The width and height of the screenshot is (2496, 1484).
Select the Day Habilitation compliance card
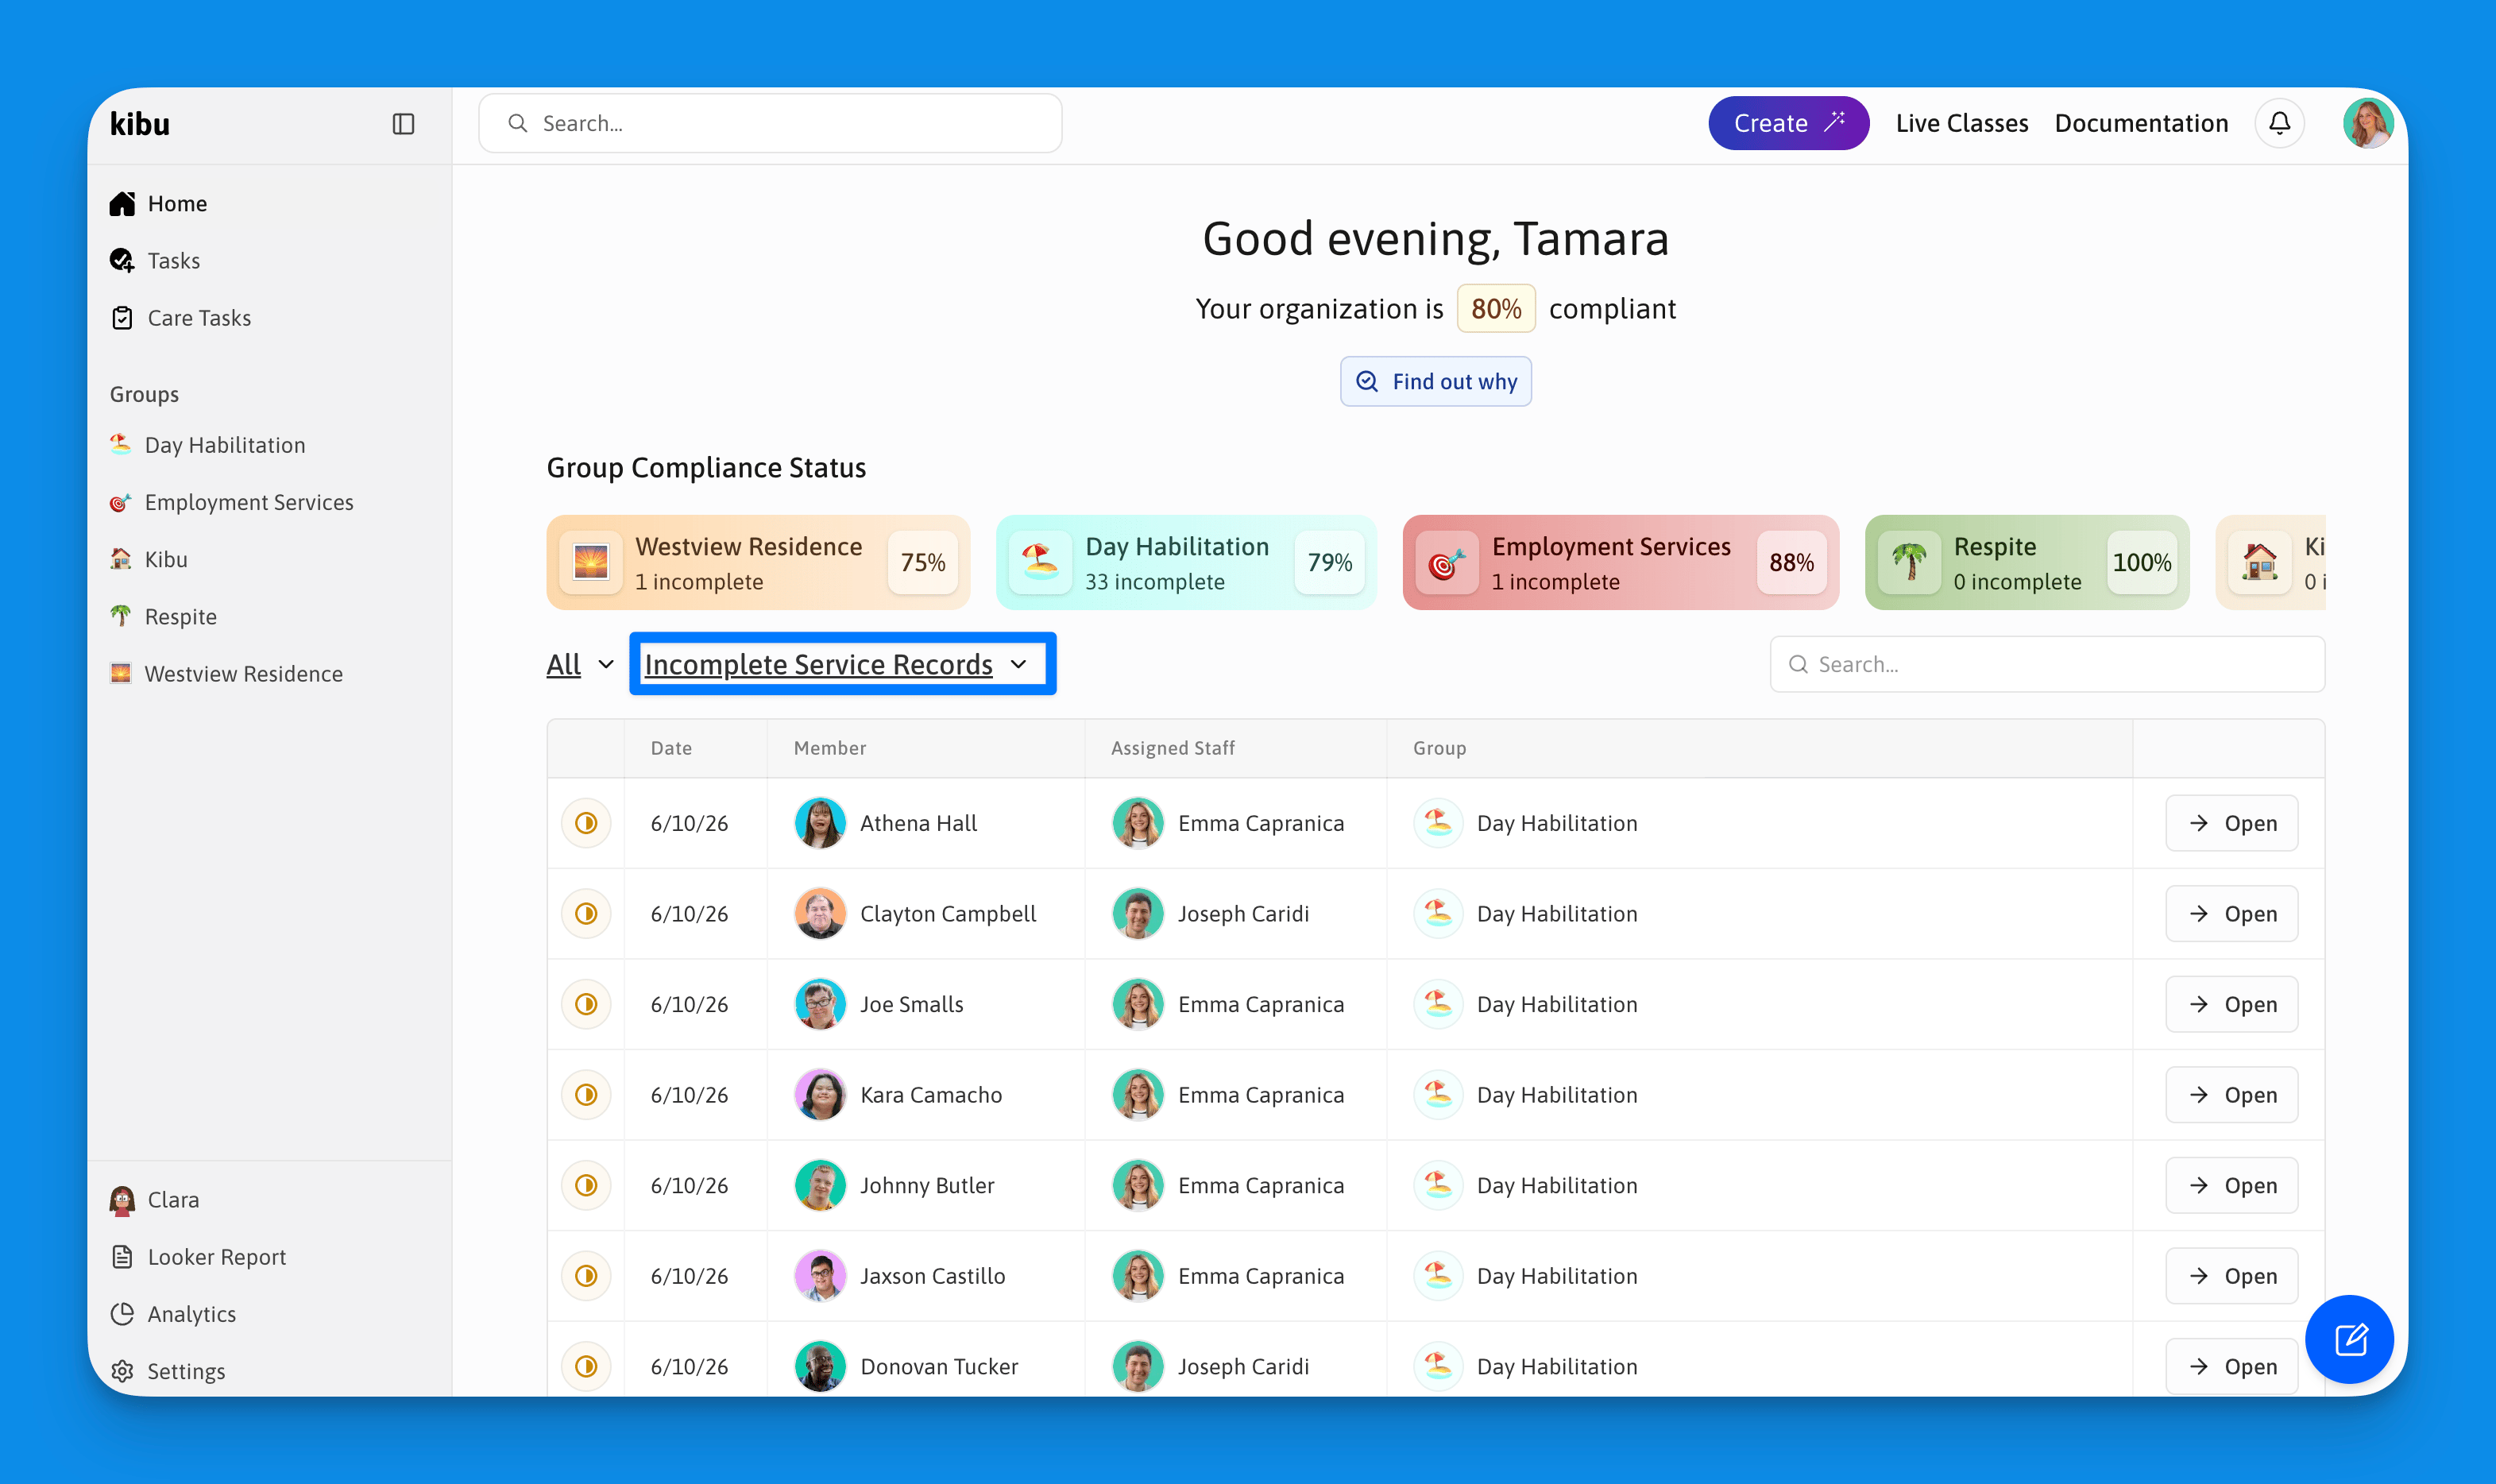click(1186, 562)
